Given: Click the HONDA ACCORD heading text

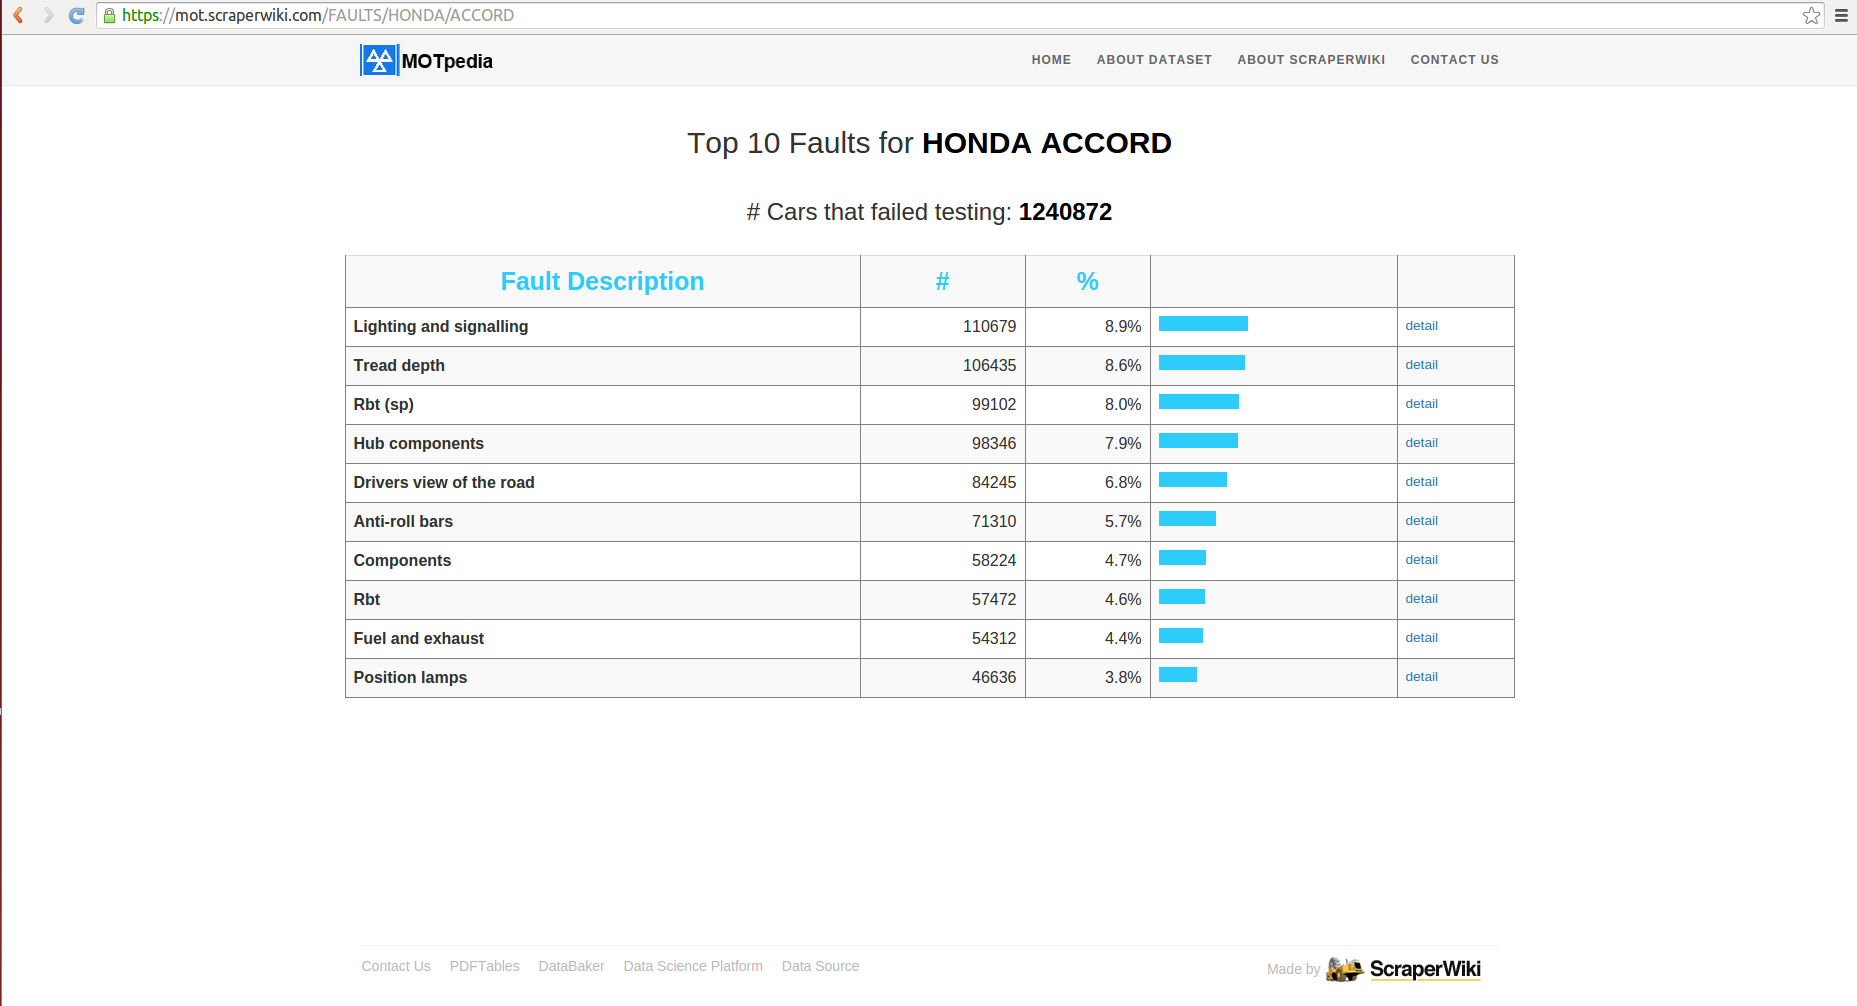Looking at the screenshot, I should (x=1046, y=143).
